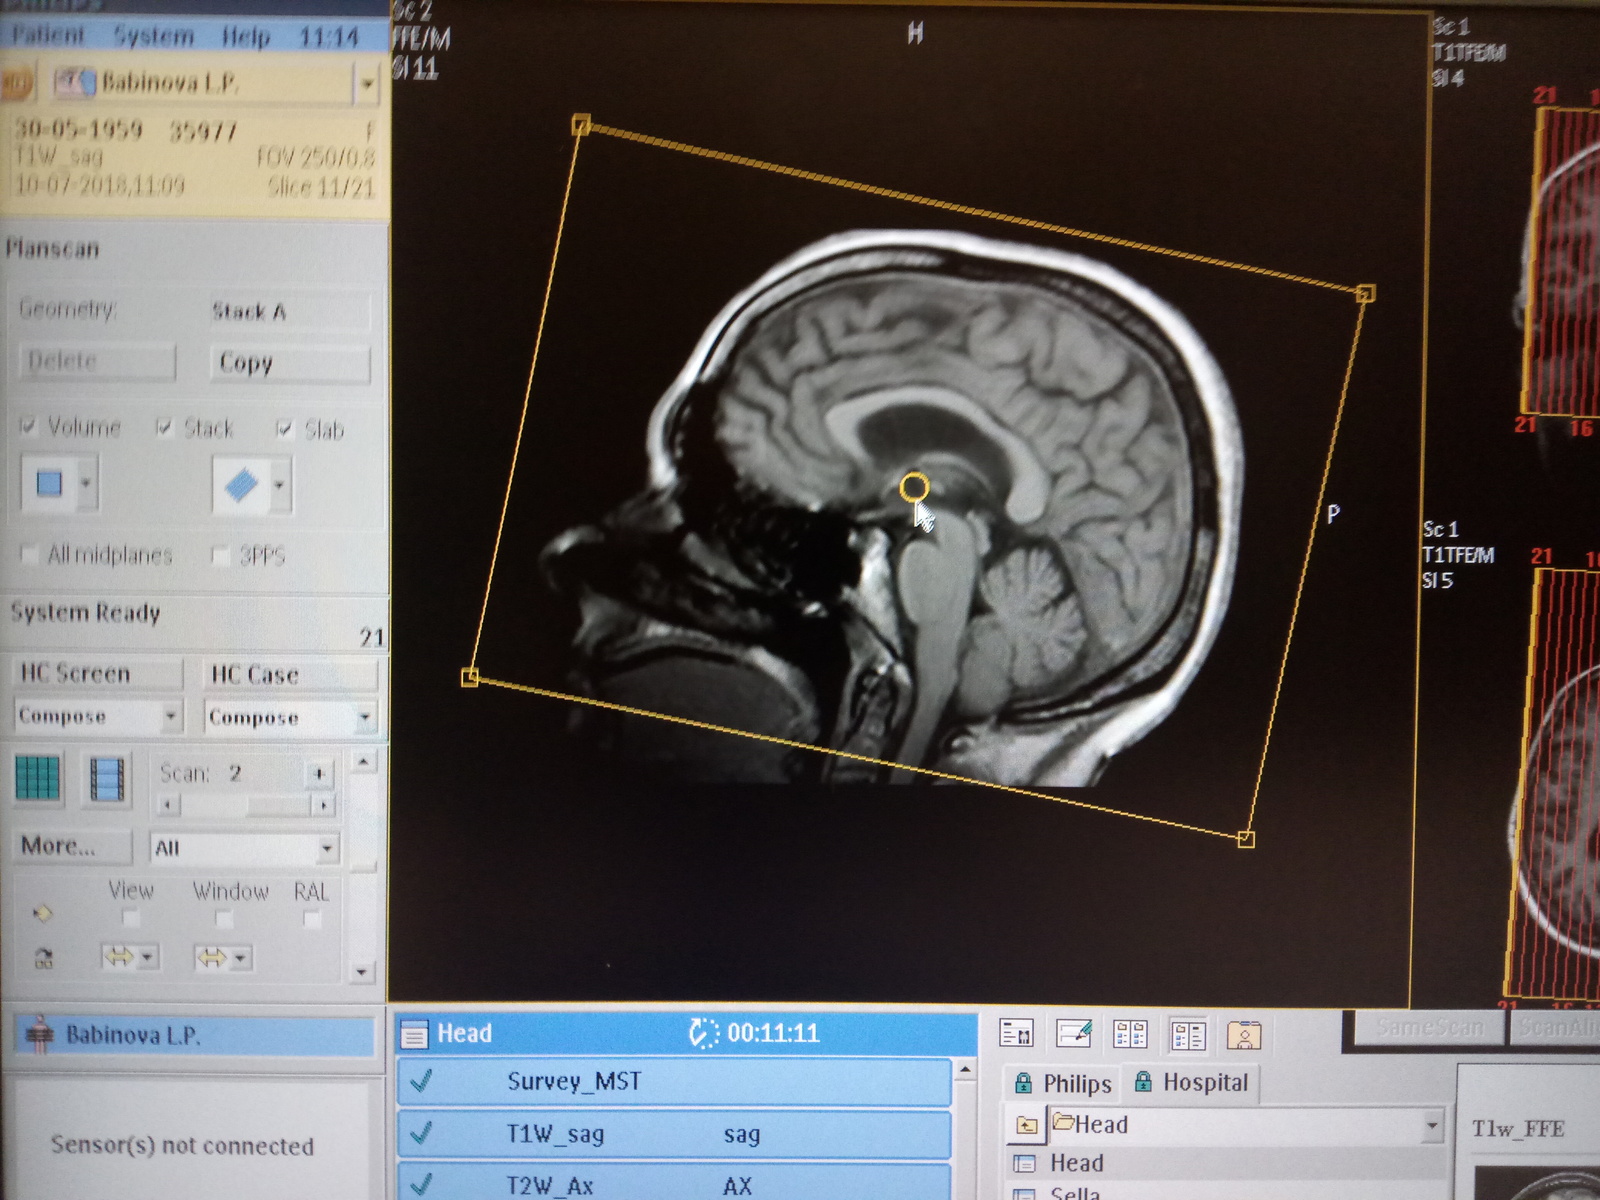
Task: Switch to the Philips tab
Action: click(x=1063, y=1083)
